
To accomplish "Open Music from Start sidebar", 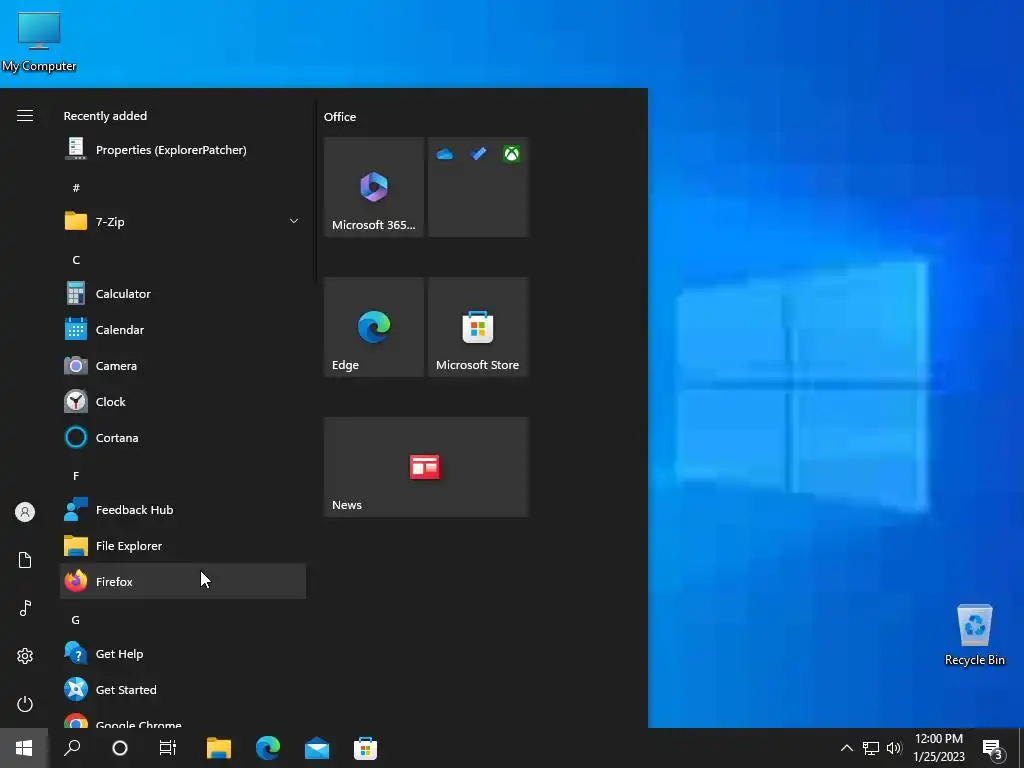I will [25, 608].
